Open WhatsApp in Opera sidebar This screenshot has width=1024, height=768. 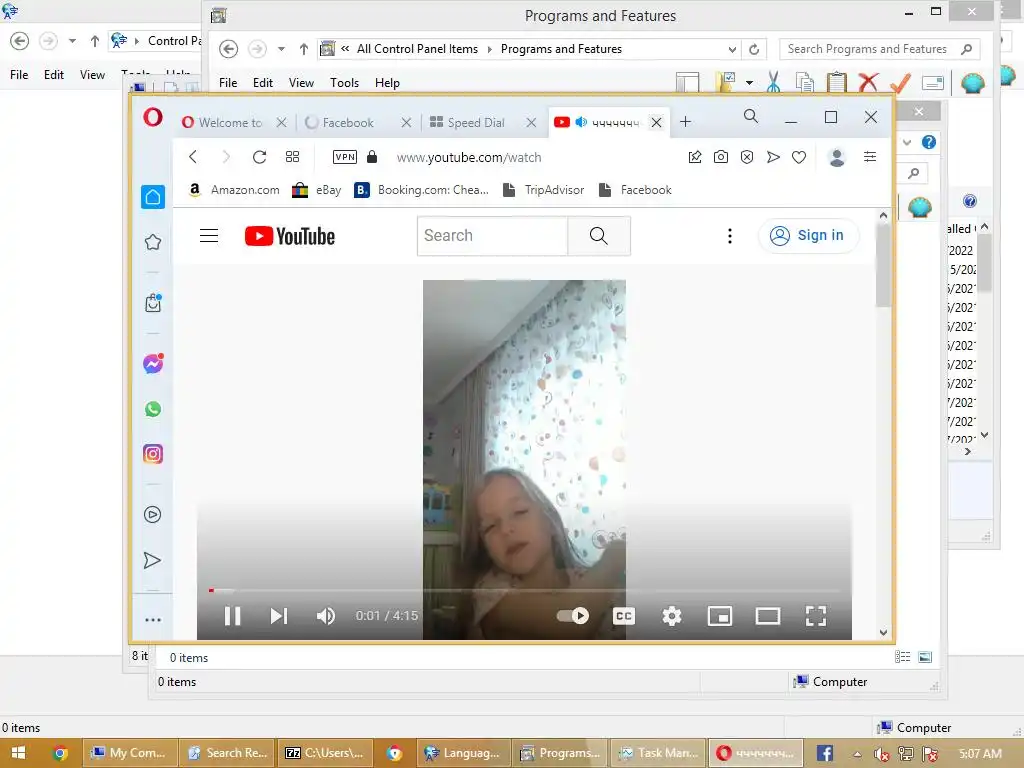point(153,409)
